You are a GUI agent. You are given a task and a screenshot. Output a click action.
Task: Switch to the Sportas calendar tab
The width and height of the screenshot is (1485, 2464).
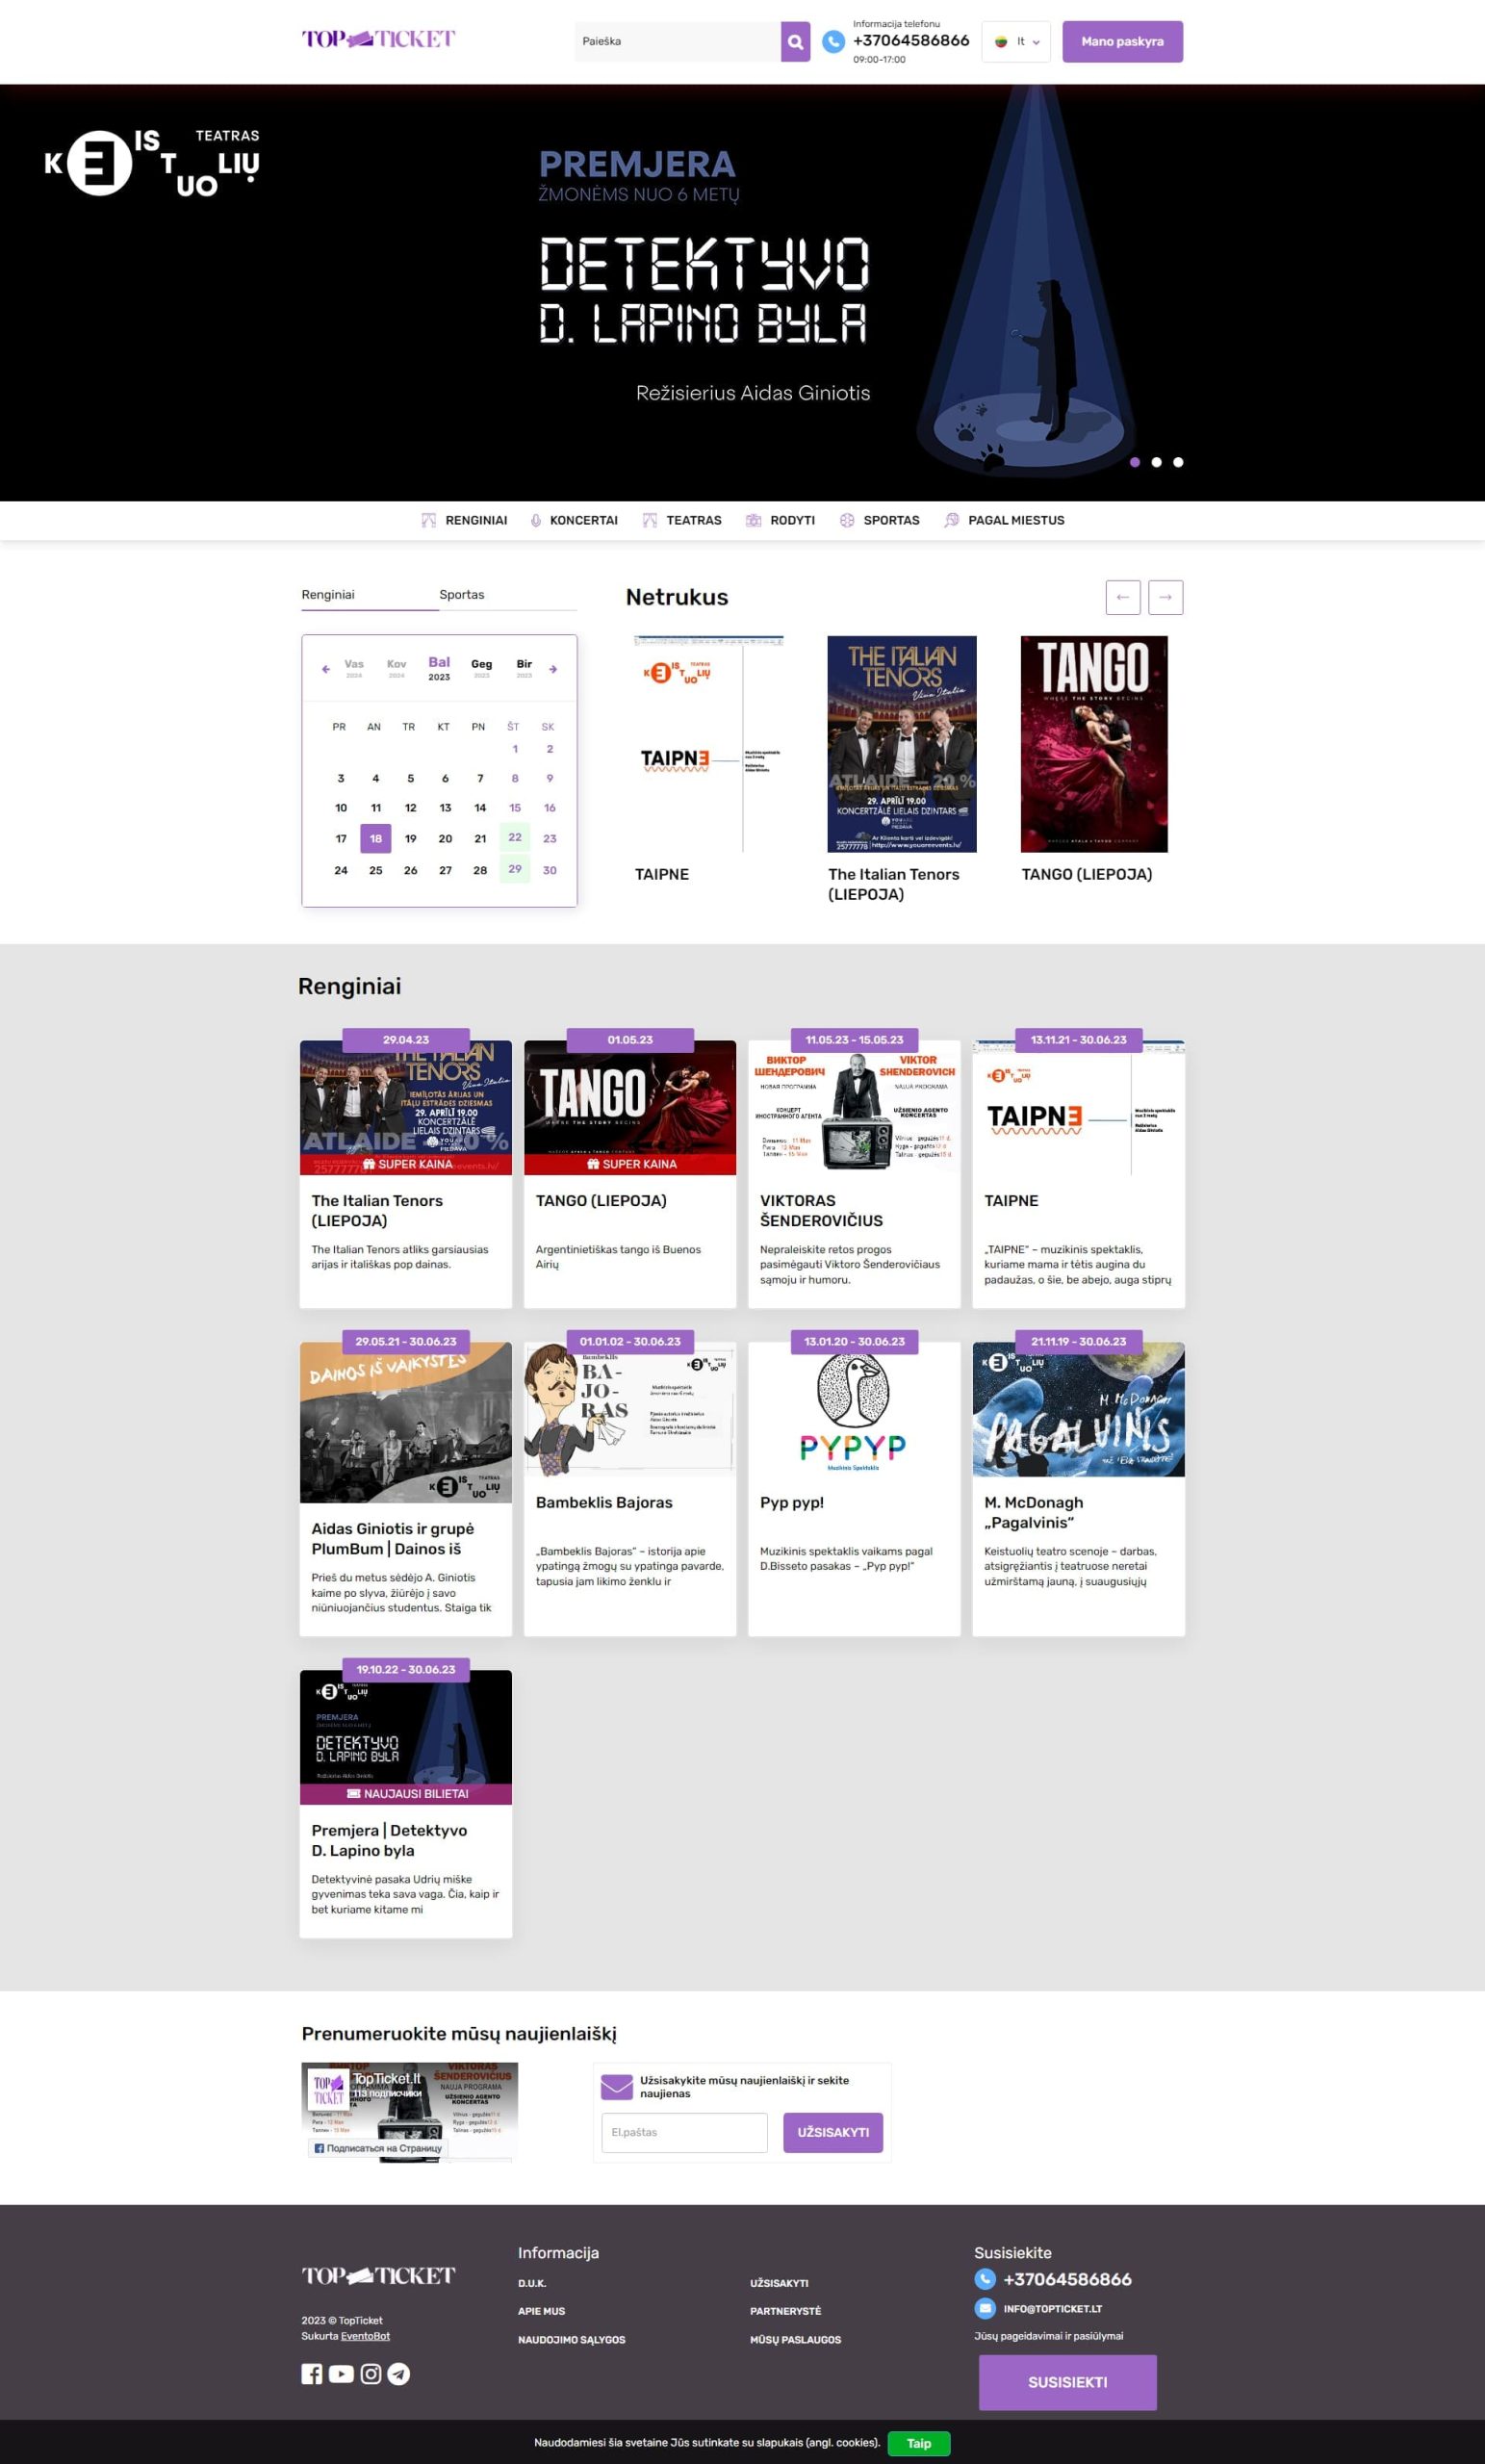[x=462, y=595]
